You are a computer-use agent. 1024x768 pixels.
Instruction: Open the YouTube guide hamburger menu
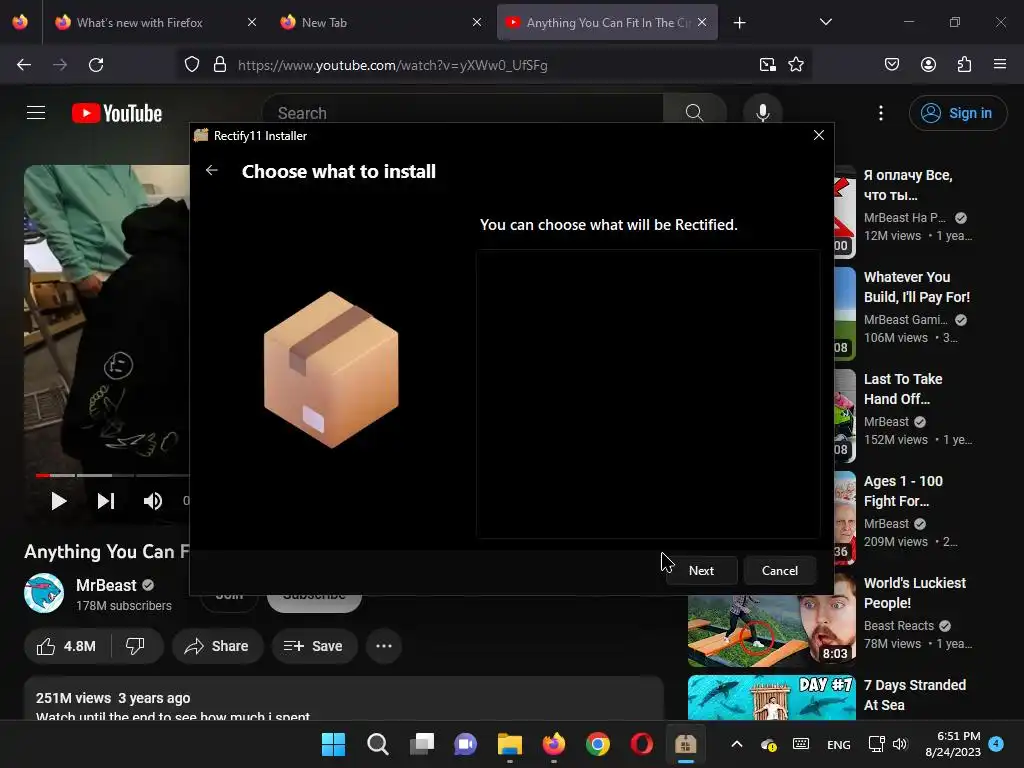(x=36, y=113)
